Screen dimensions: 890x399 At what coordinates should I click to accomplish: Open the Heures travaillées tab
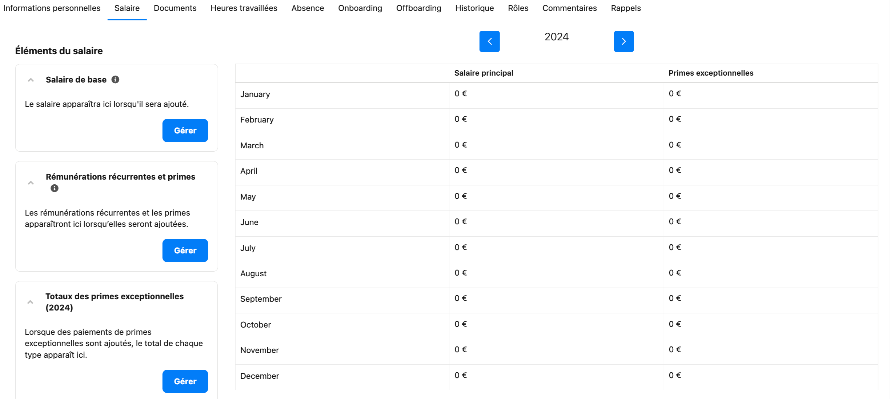244,9
